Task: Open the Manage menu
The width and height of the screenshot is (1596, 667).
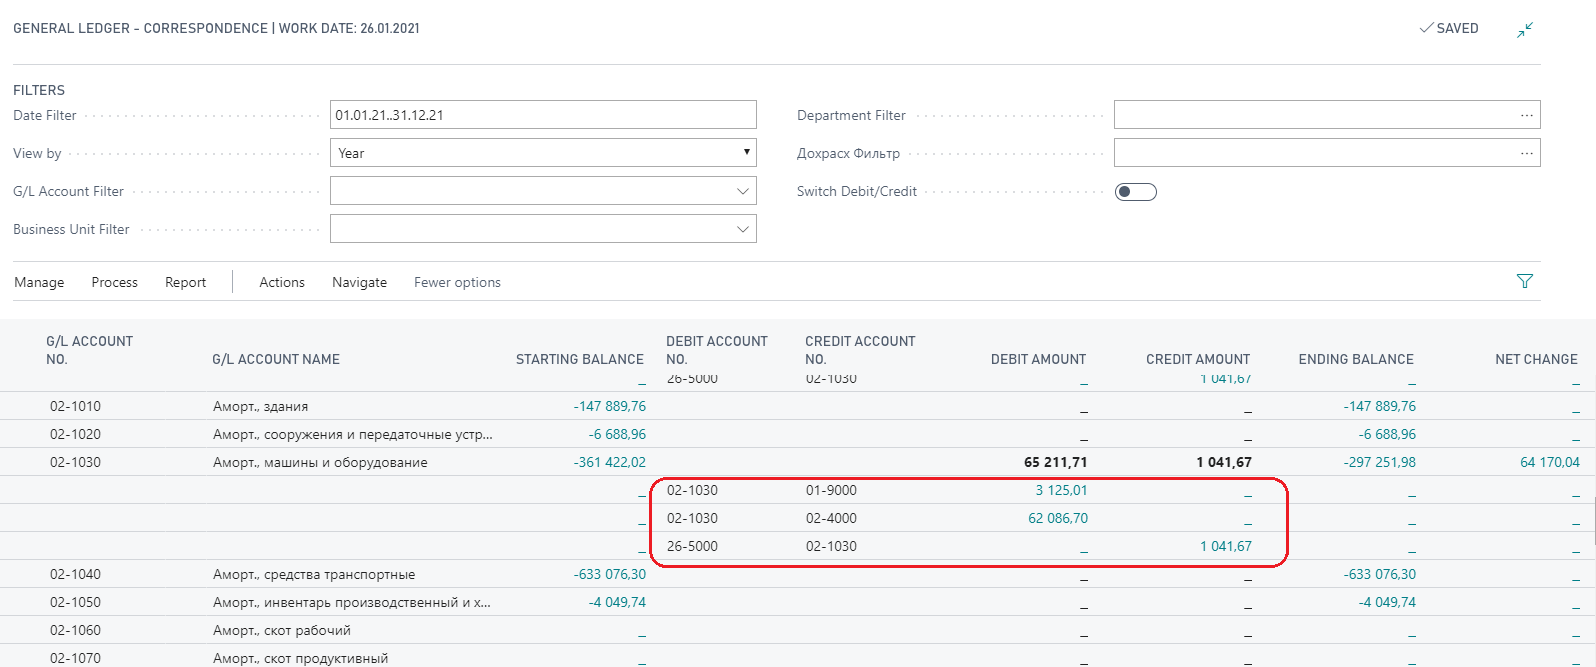Action: click(x=39, y=283)
